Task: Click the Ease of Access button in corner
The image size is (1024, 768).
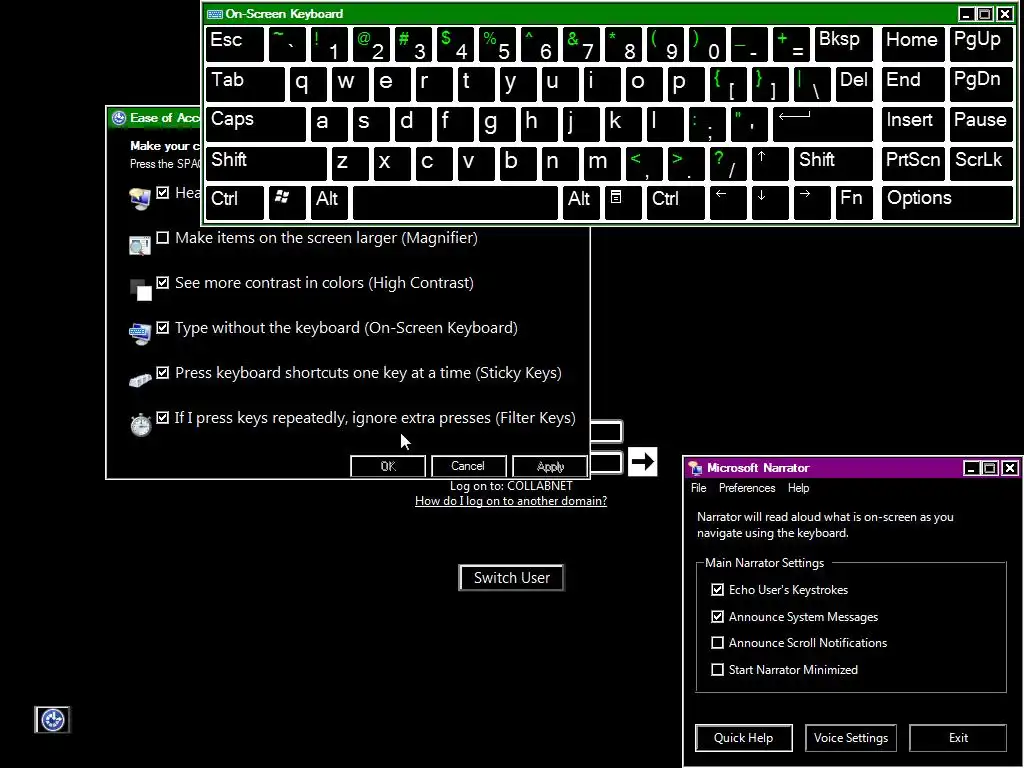Action: [52, 720]
